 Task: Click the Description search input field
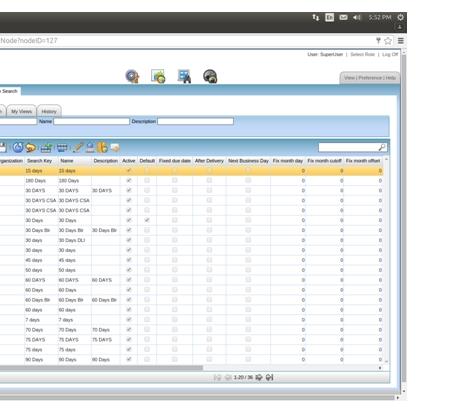tap(195, 121)
